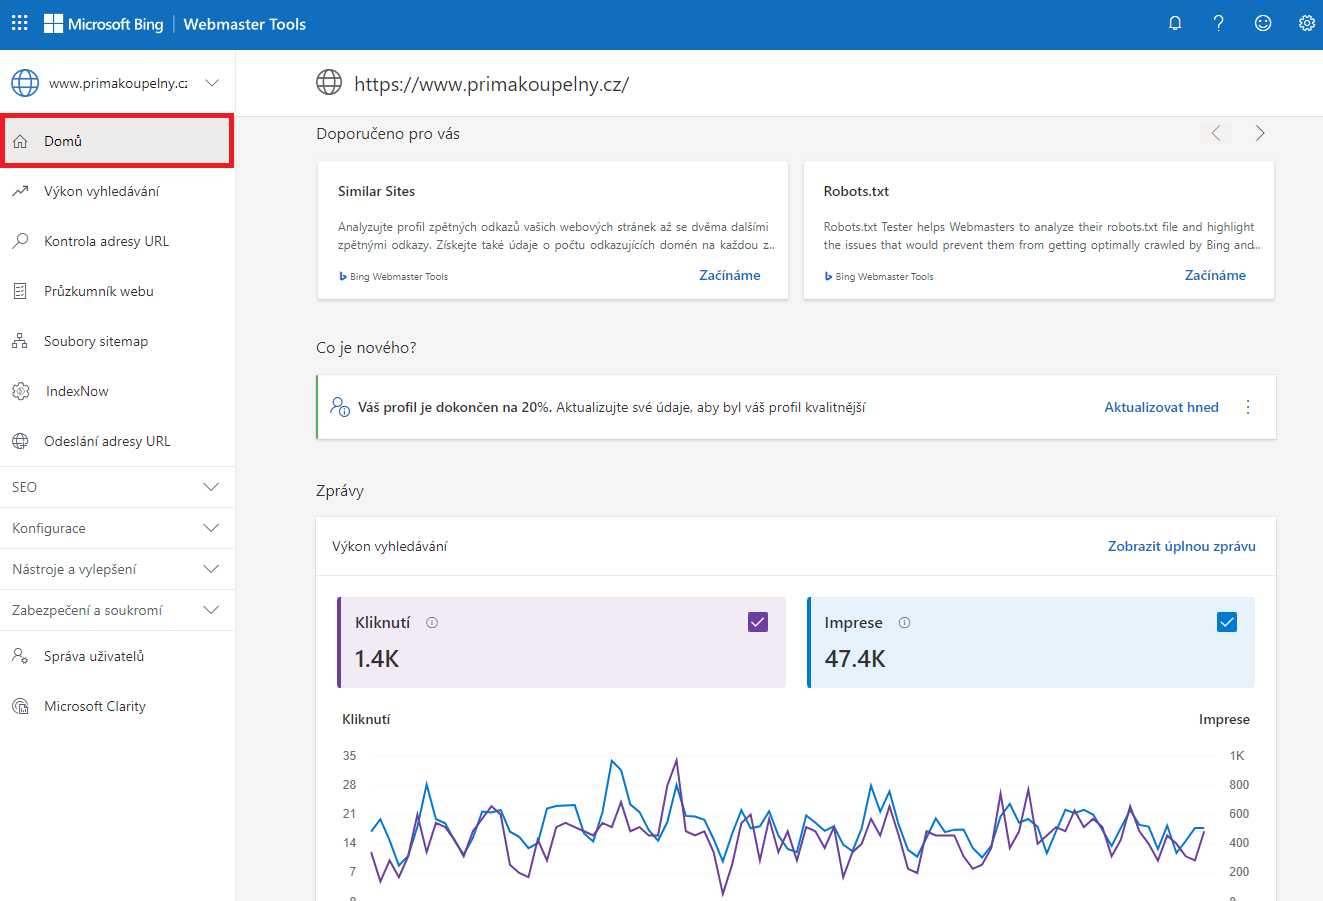The width and height of the screenshot is (1323, 901).
Task: Open Odeslání adresy URL in the sidebar
Action: [117, 441]
